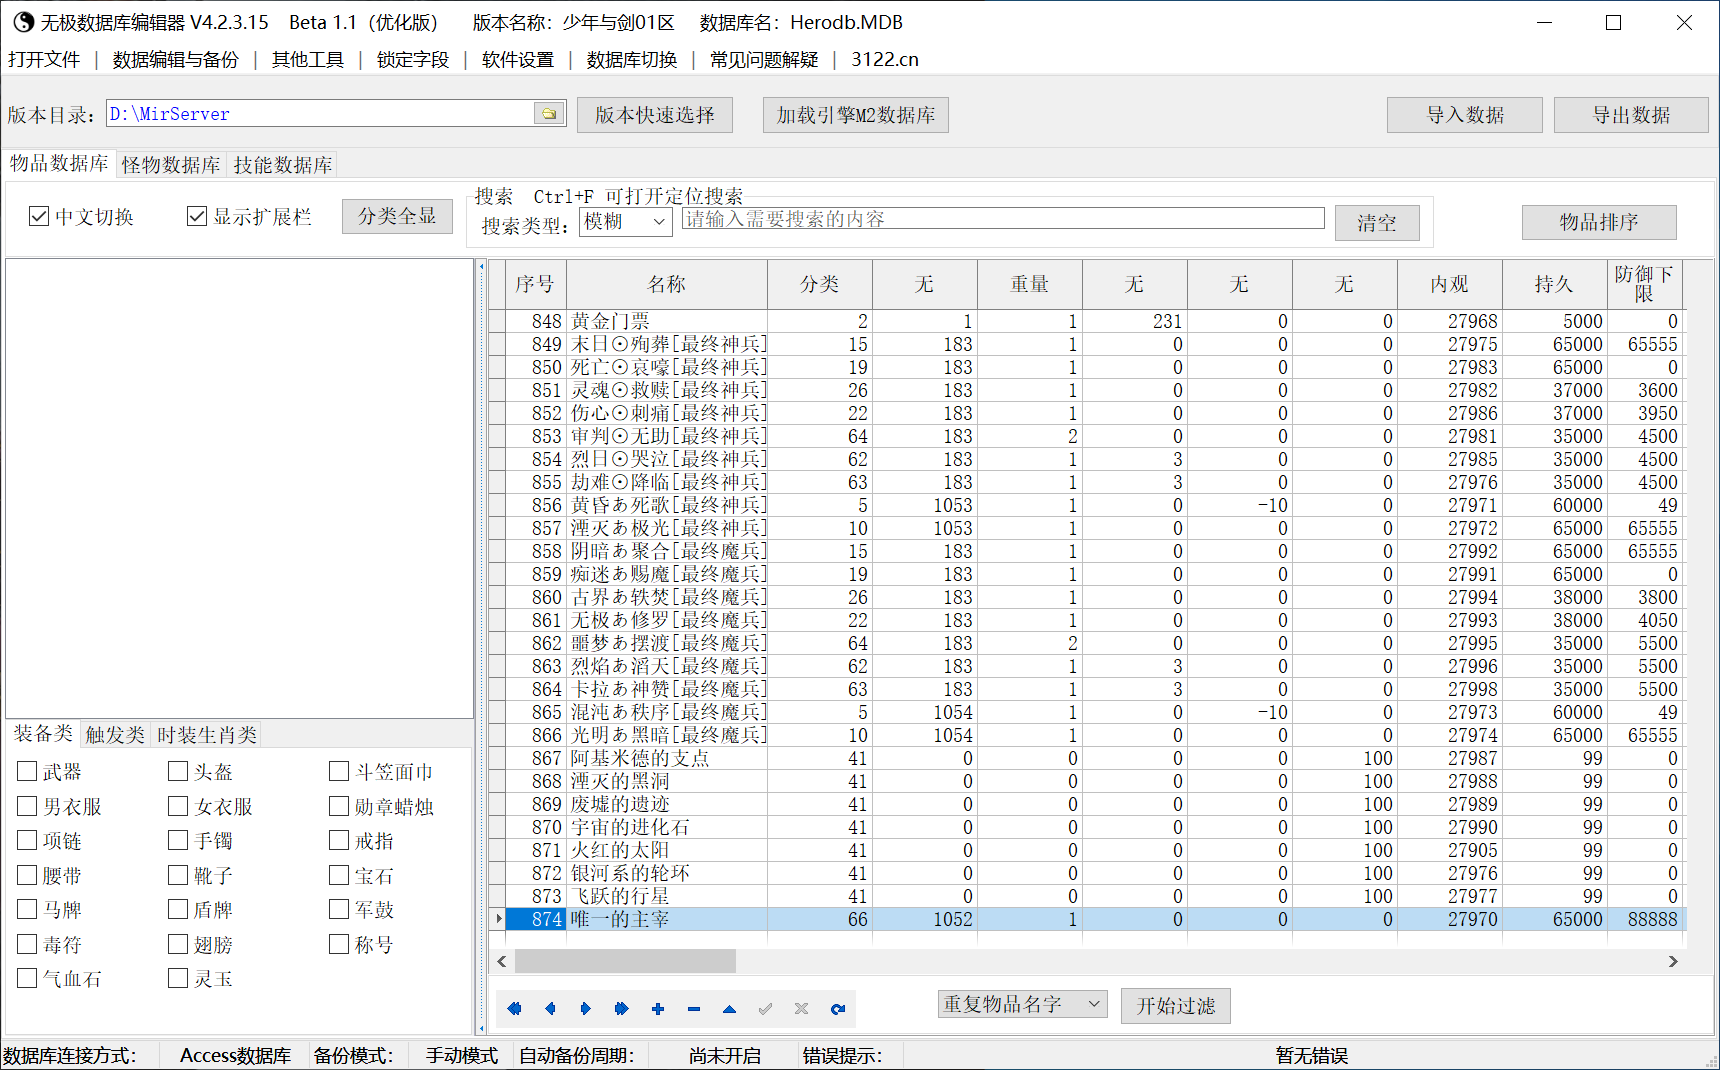Go to first record navigator icon
1720x1070 pixels.
[x=514, y=1009]
